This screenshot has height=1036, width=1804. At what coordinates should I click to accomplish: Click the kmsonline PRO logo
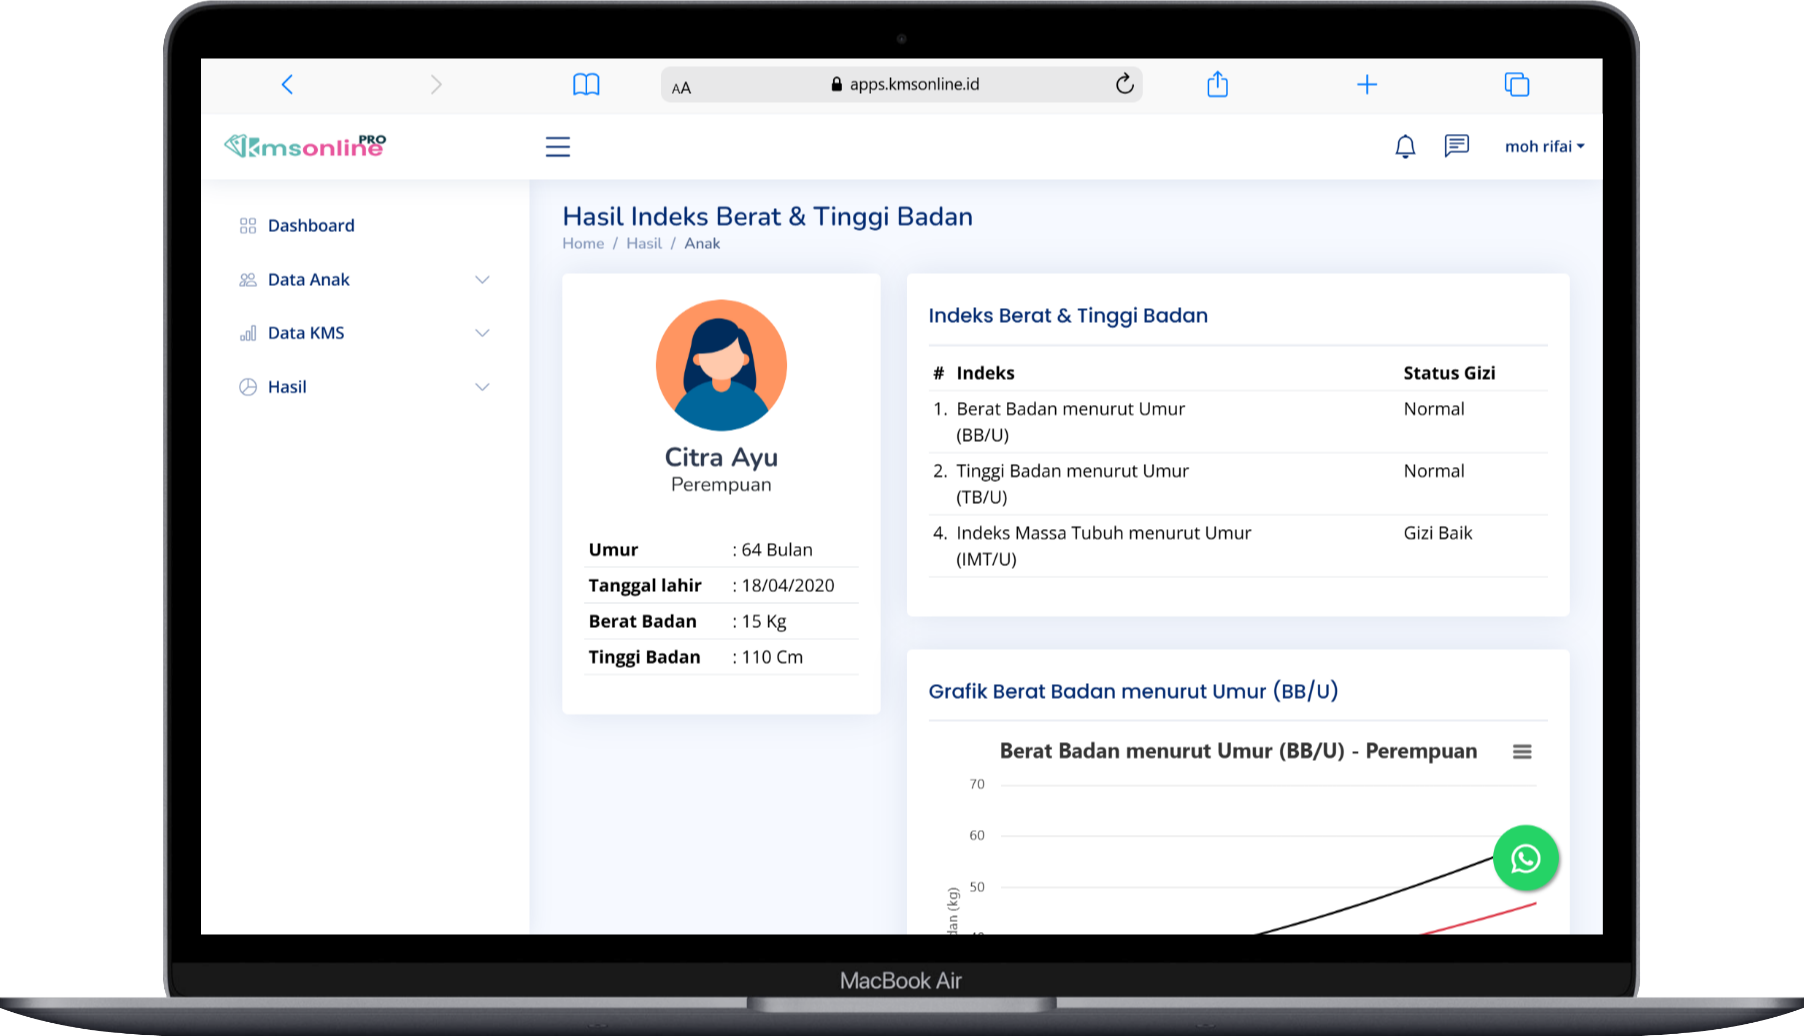click(x=305, y=147)
